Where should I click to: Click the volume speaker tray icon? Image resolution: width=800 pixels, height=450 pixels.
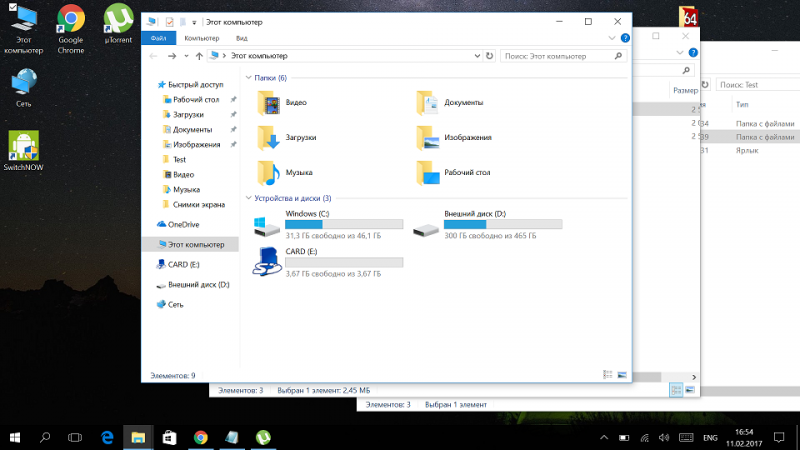coord(664,438)
